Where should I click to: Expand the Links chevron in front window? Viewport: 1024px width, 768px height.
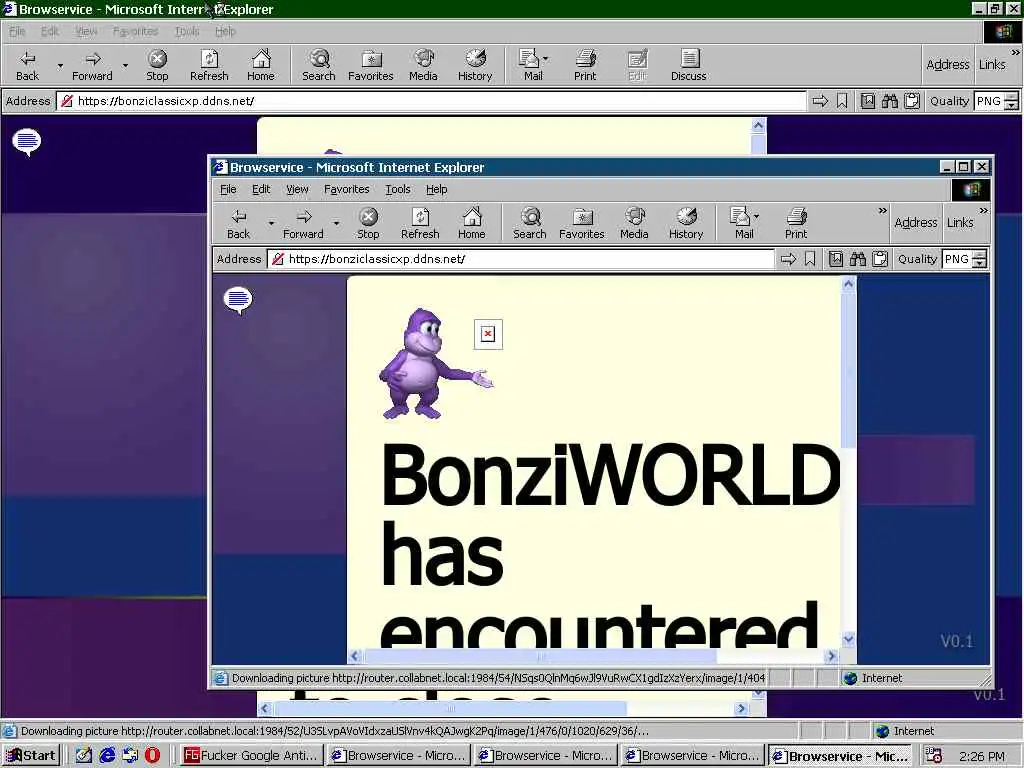tap(984, 211)
